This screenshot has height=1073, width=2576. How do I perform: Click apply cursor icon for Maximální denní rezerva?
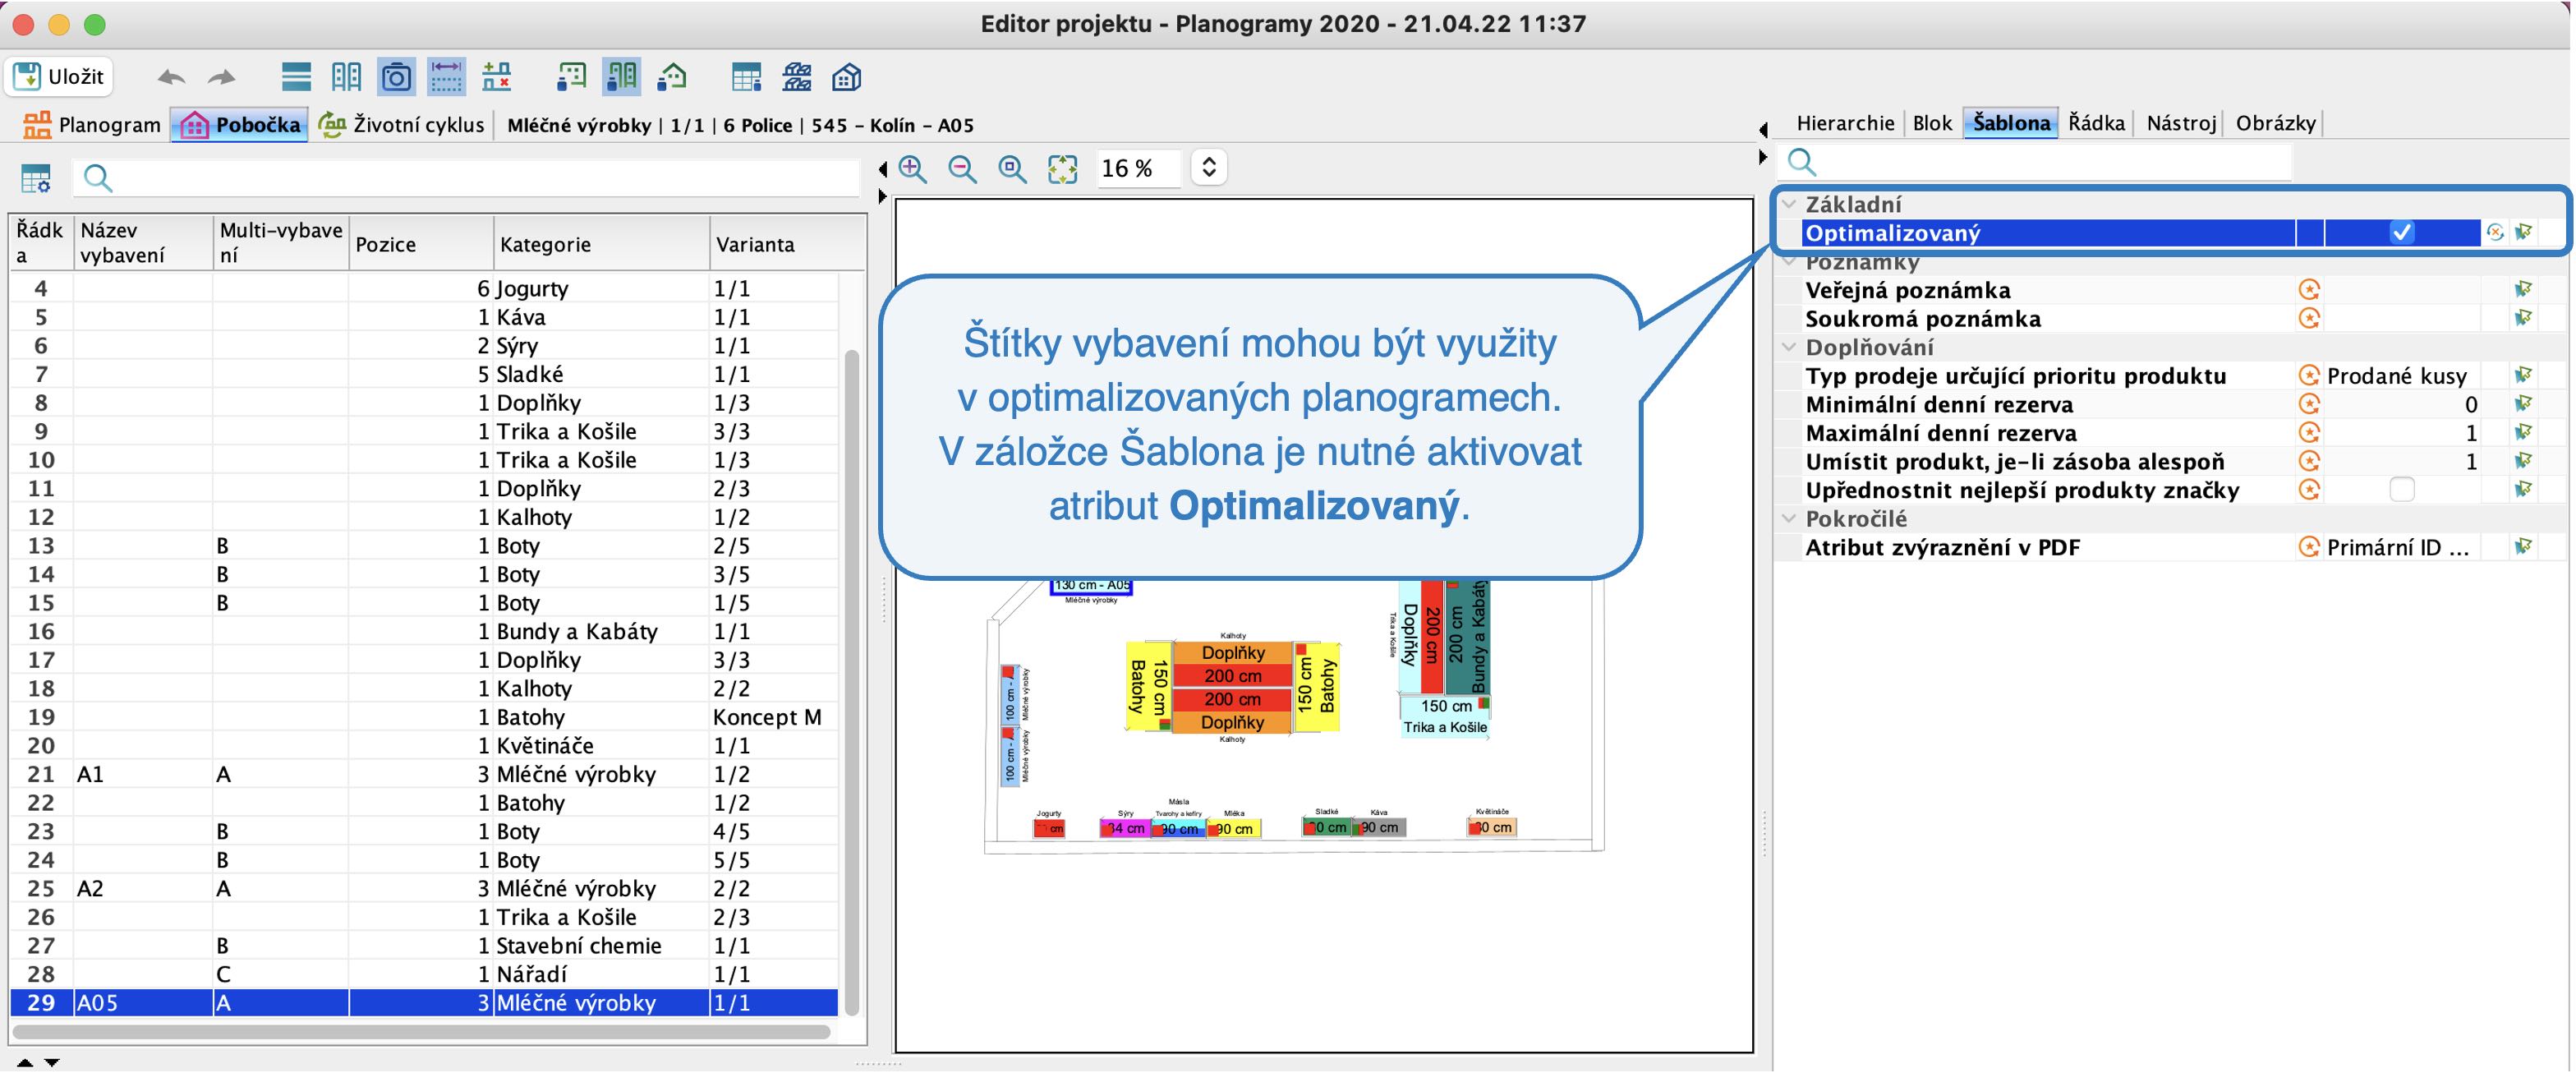[2523, 433]
